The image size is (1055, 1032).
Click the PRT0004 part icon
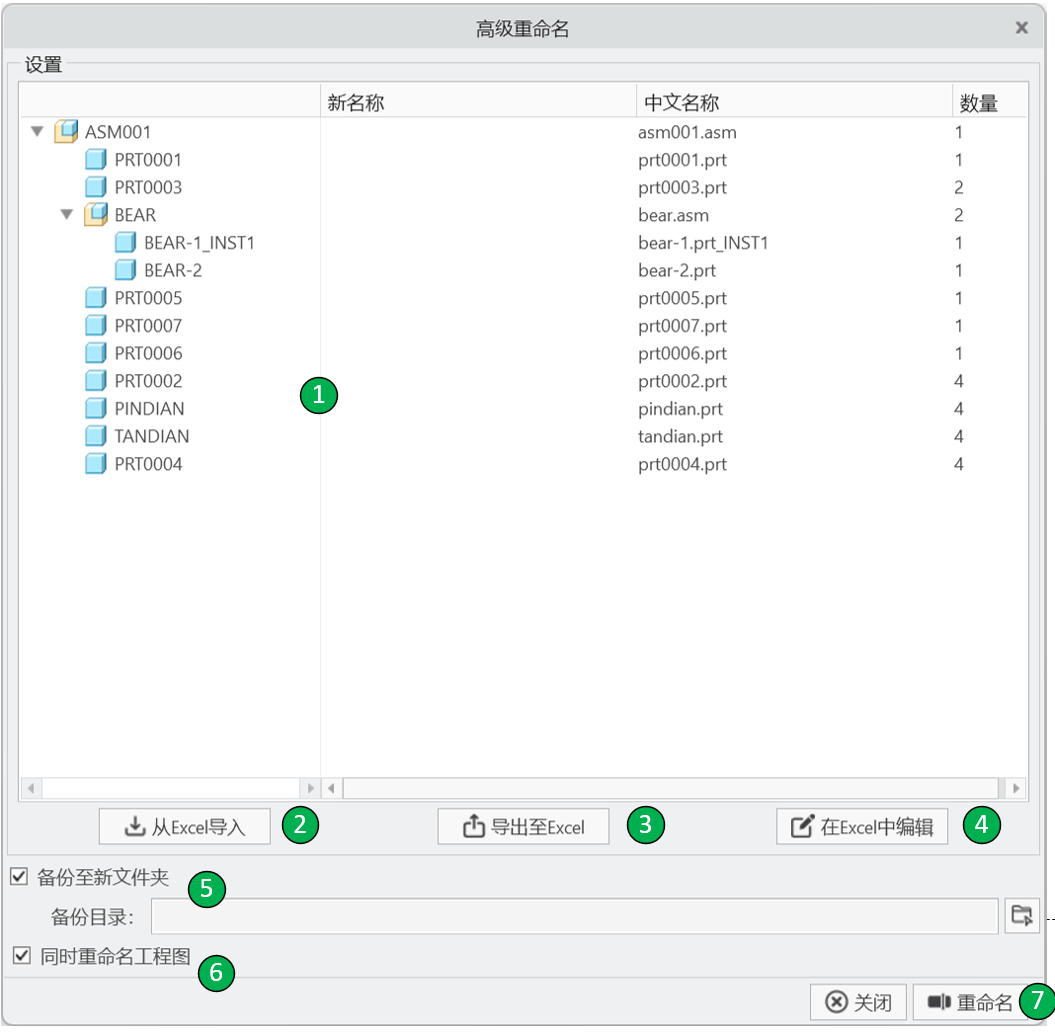[x=95, y=465]
